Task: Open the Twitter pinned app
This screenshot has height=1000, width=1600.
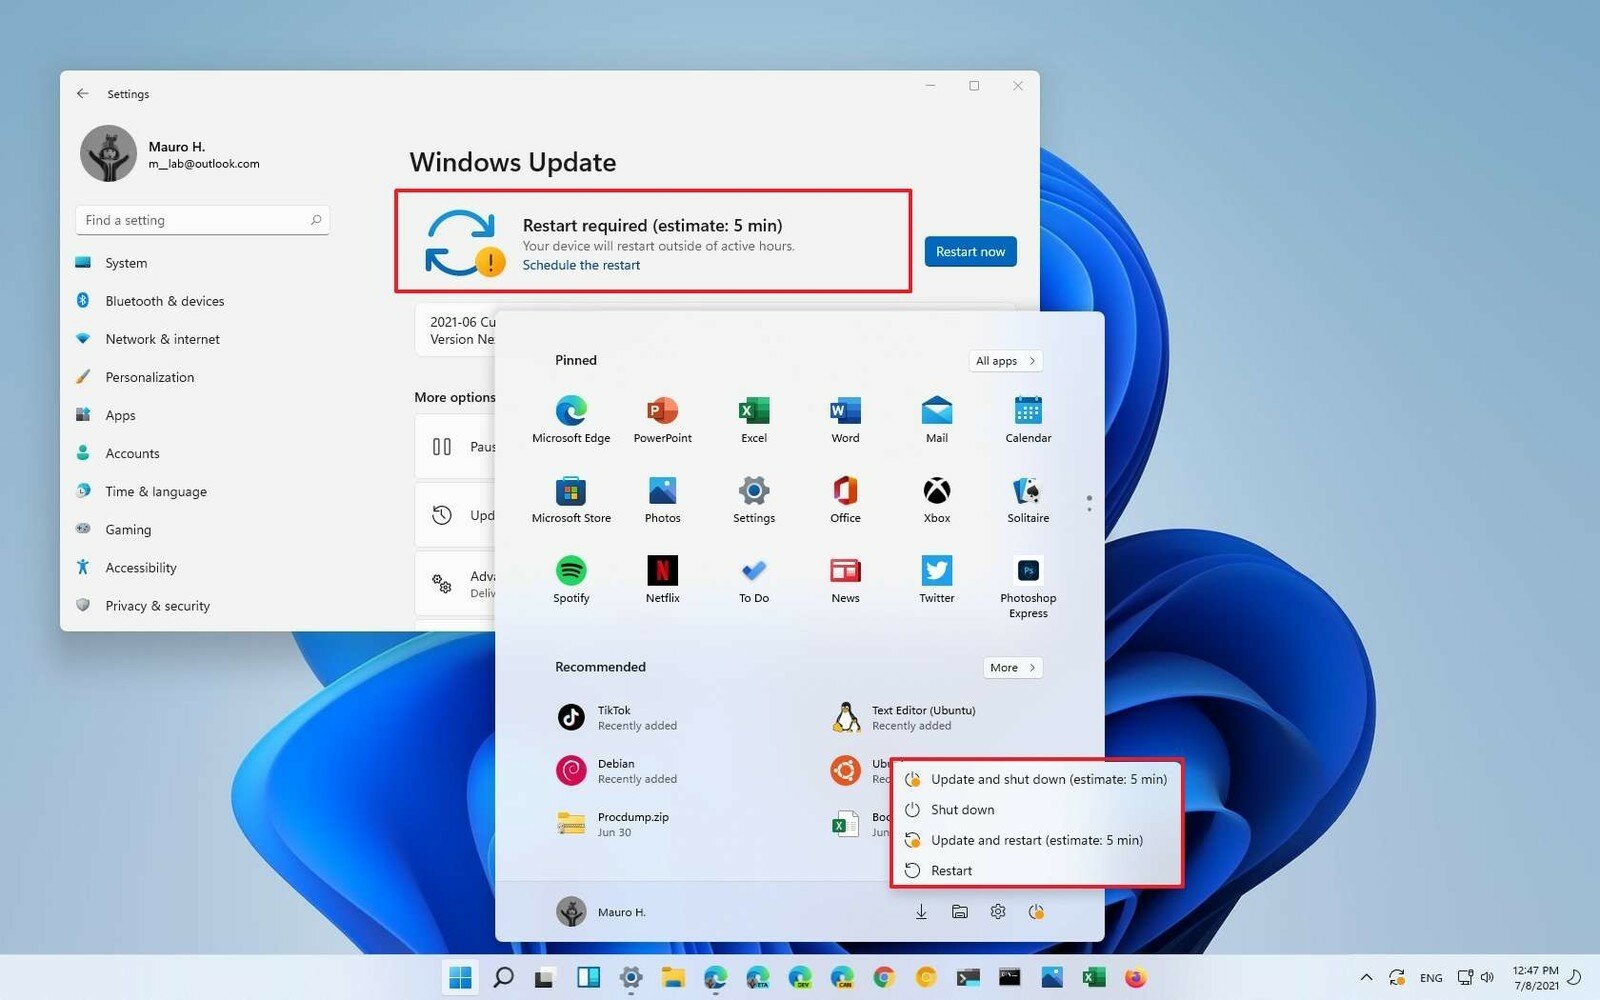Action: coord(936,578)
